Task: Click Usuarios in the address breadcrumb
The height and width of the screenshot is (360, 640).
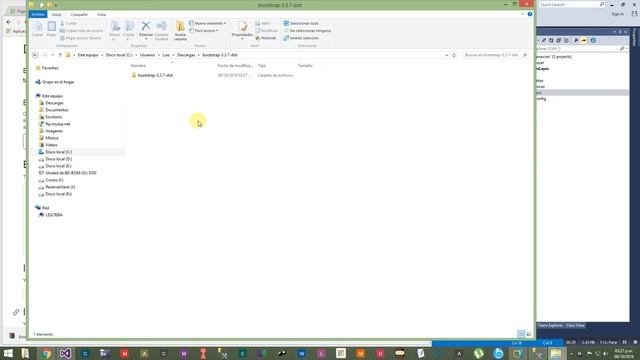Action: click(x=147, y=55)
